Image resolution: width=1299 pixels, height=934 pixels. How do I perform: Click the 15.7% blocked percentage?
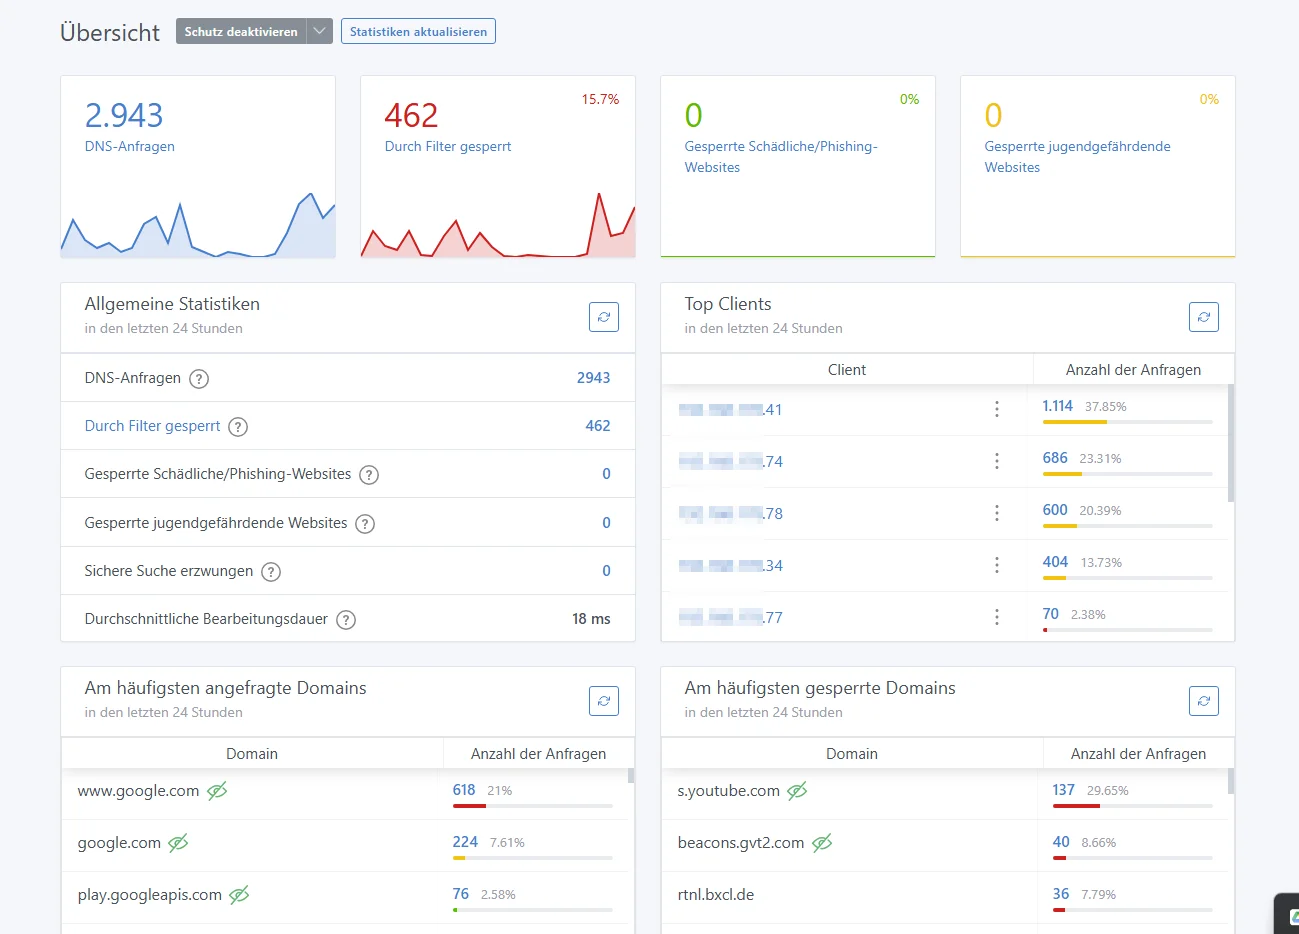600,99
